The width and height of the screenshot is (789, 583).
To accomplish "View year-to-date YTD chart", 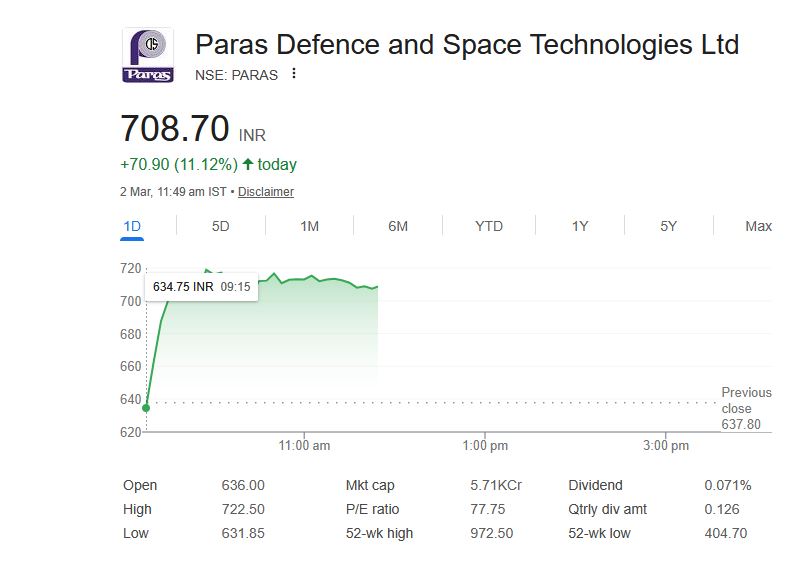I will [x=488, y=226].
